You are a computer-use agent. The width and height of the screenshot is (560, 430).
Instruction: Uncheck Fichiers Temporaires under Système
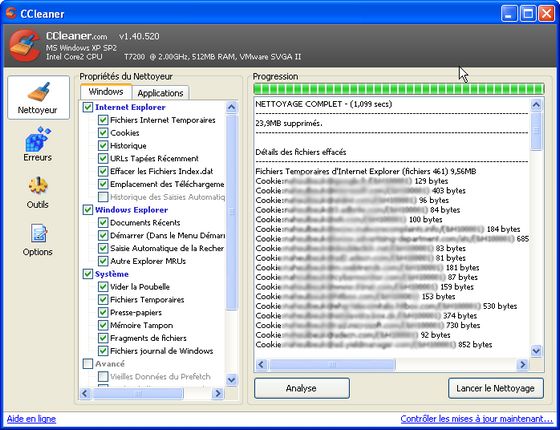[x=103, y=300]
